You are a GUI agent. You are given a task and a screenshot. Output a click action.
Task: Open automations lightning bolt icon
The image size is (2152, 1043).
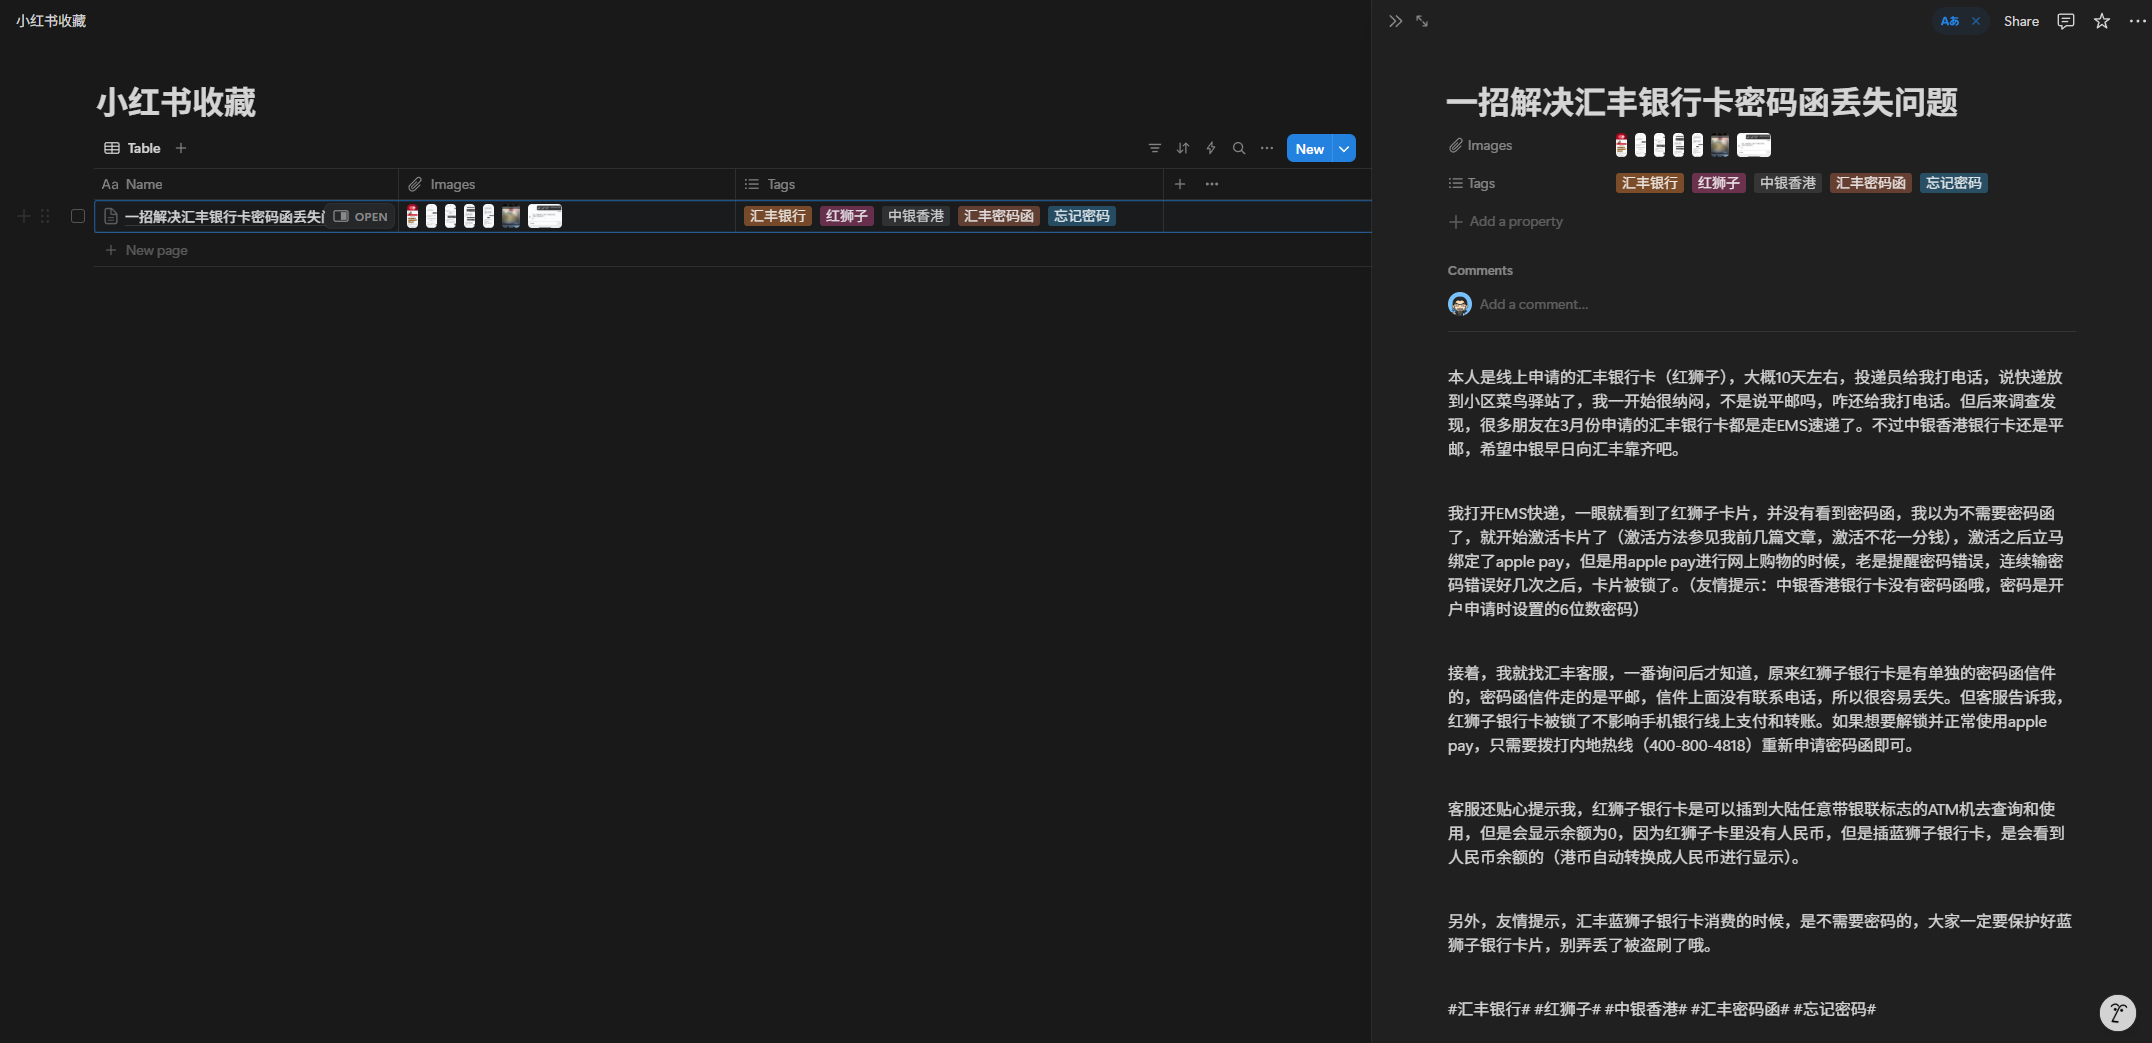point(1211,148)
